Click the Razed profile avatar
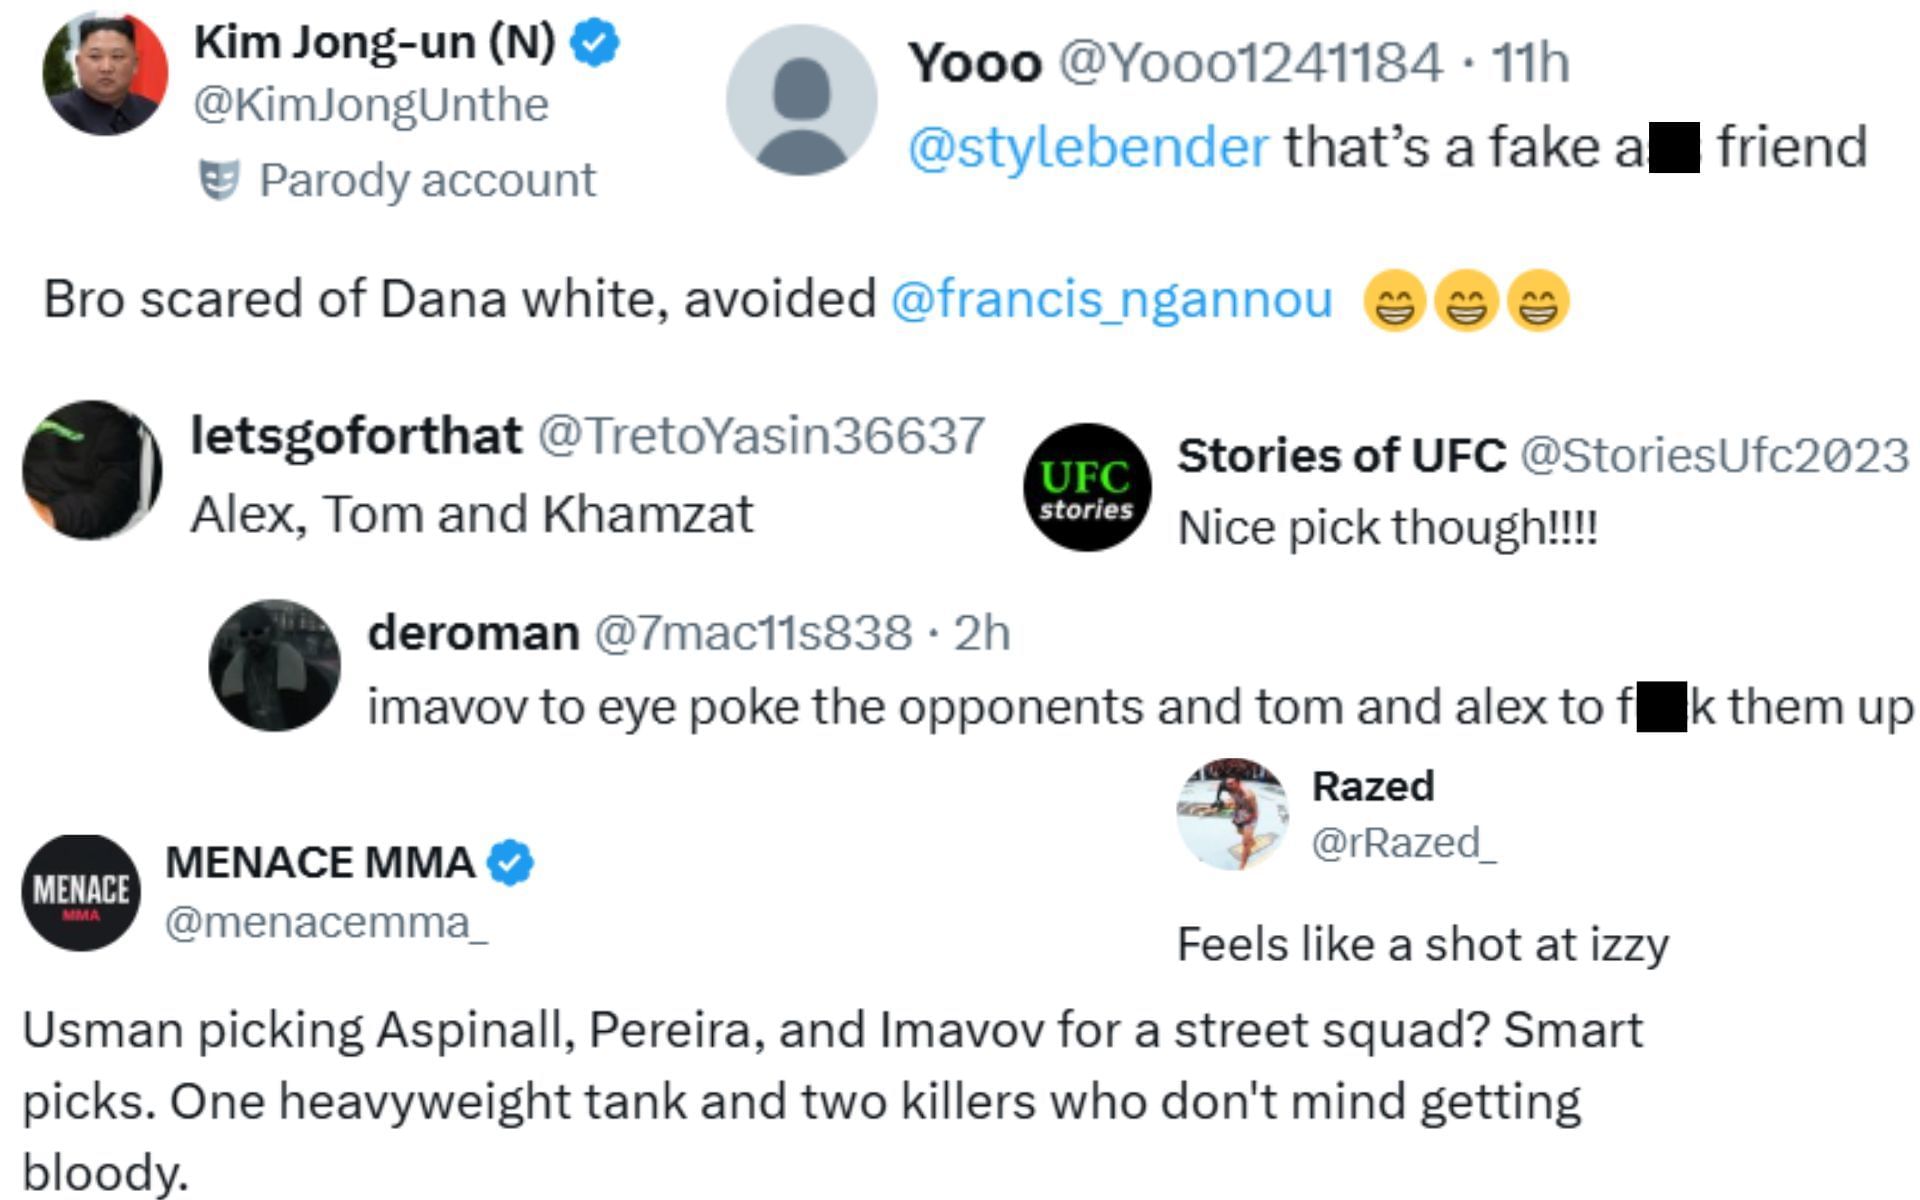This screenshot has width=1920, height=1200. [1232, 813]
